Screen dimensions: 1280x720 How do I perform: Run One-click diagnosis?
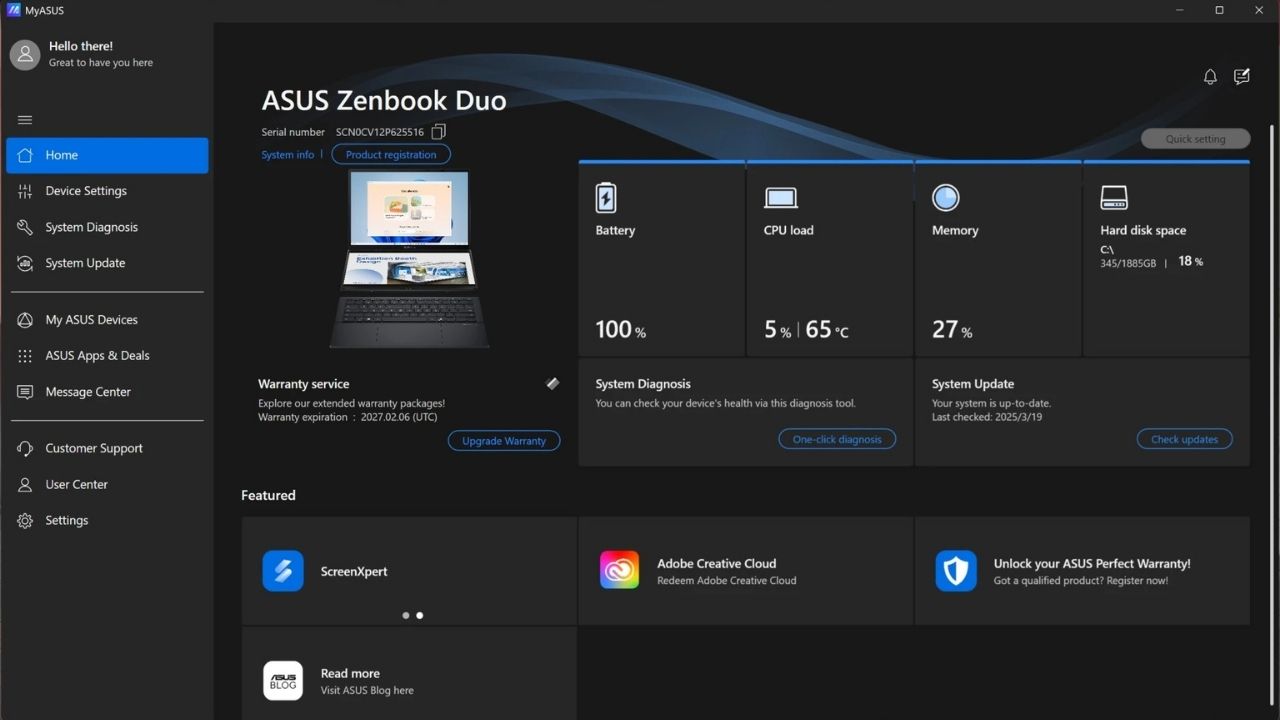pos(837,438)
